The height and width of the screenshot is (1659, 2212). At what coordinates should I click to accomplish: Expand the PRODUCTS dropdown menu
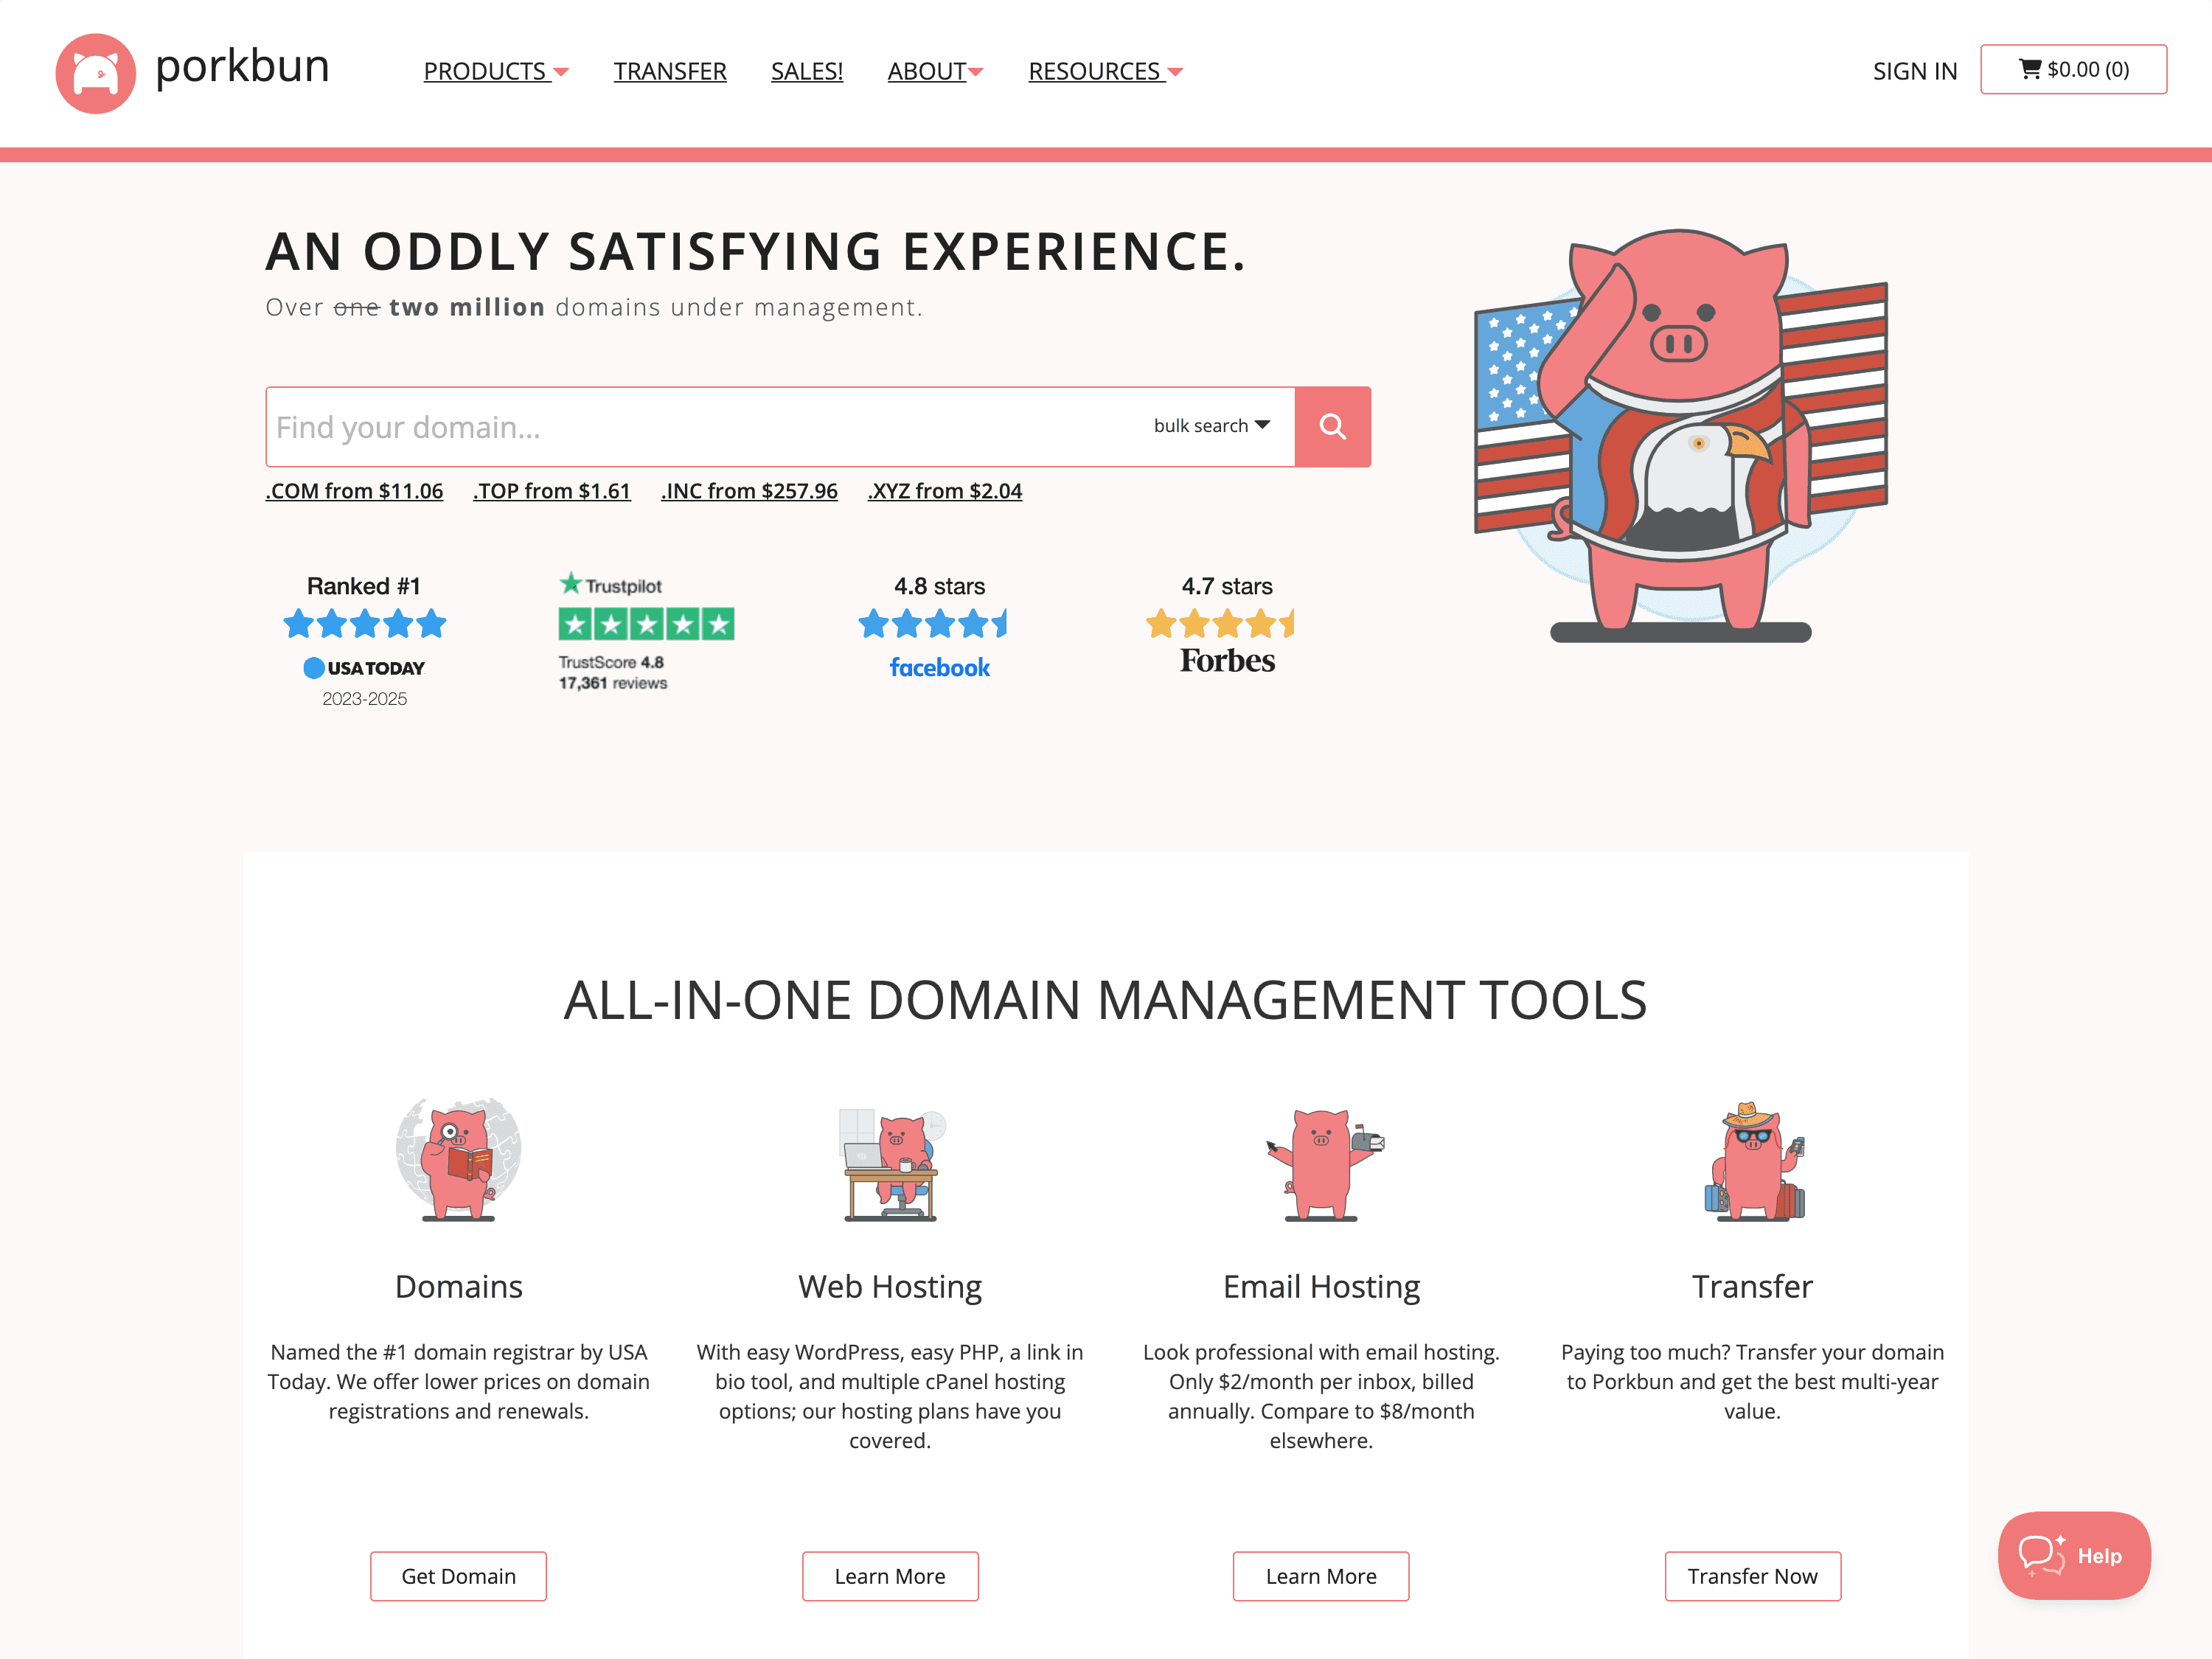(496, 71)
